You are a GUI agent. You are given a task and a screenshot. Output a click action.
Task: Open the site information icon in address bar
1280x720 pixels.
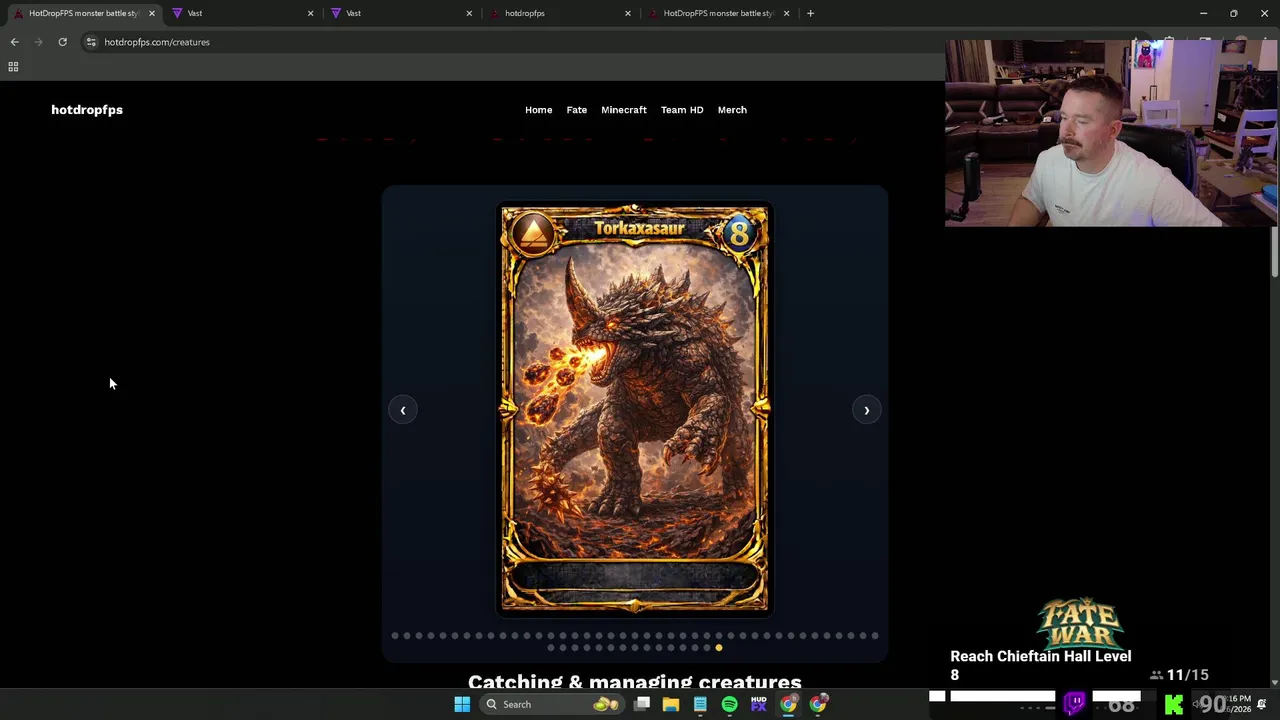pos(91,42)
